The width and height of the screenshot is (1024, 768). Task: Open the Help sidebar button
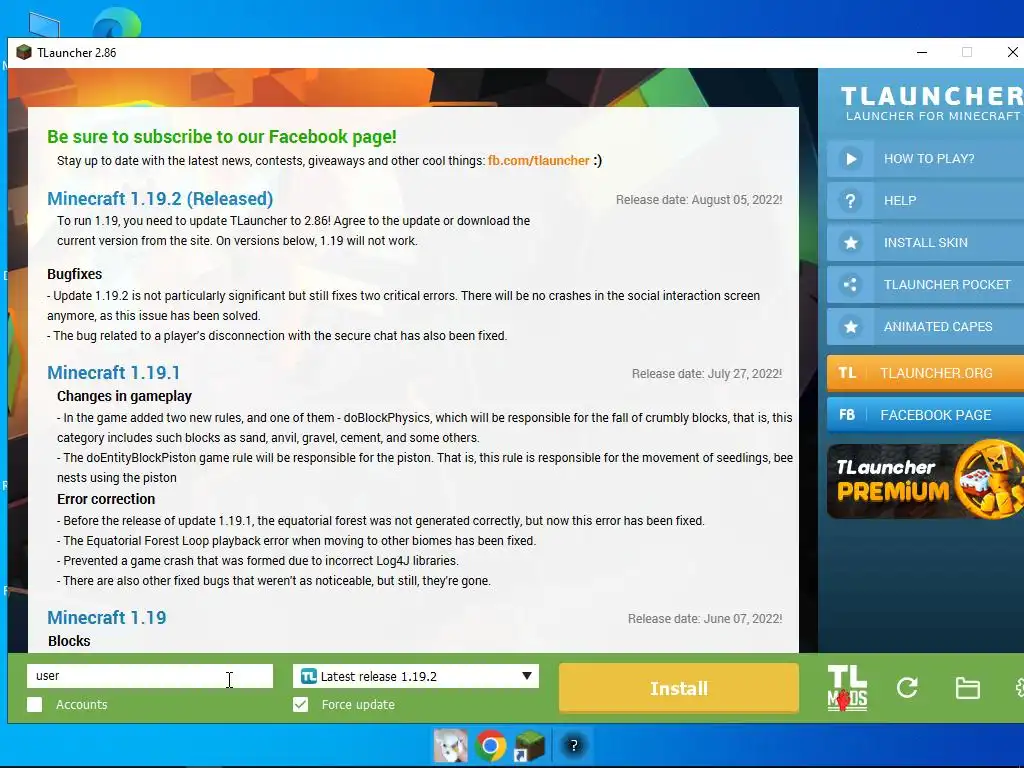[x=925, y=200]
